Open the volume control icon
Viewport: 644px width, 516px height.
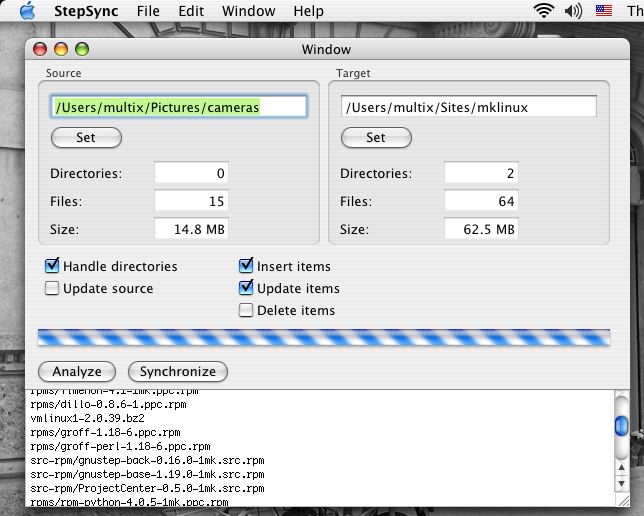(x=573, y=11)
